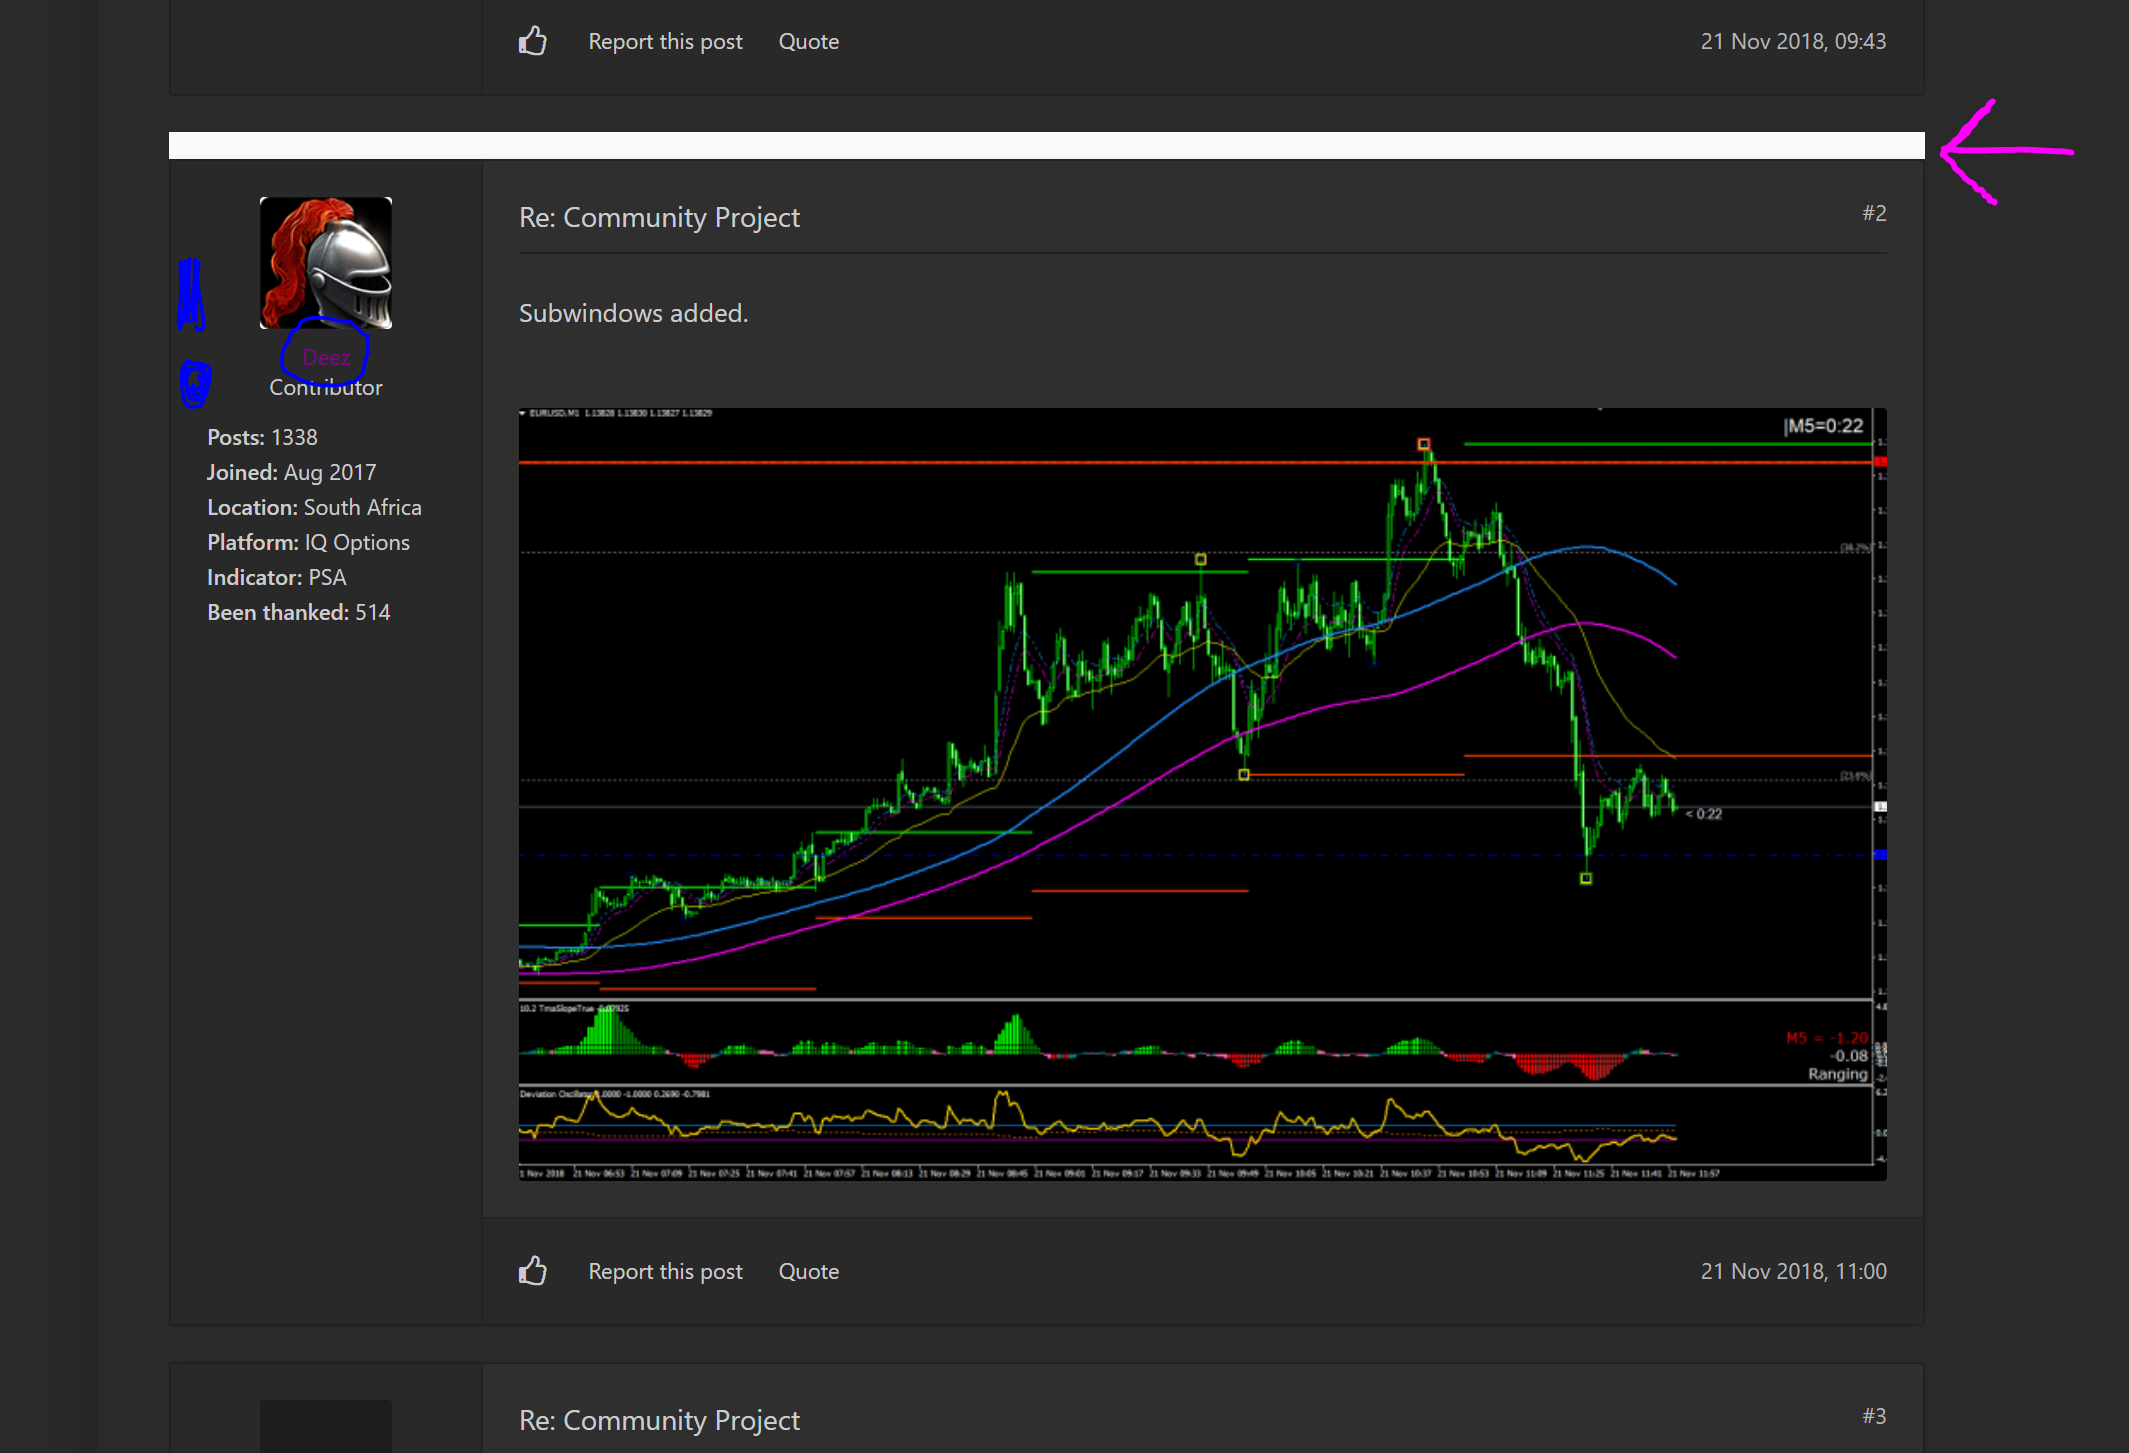Screen dimensions: 2129x1453
Task: Open Re: Community Project title of post #2
Action: click(659, 217)
